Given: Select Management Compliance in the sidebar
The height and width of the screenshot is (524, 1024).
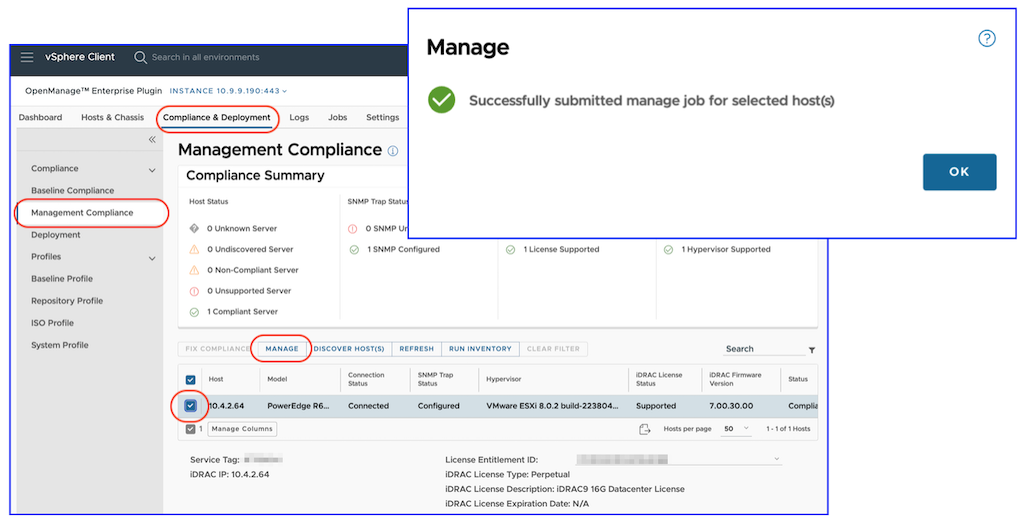Looking at the screenshot, I should (82, 213).
